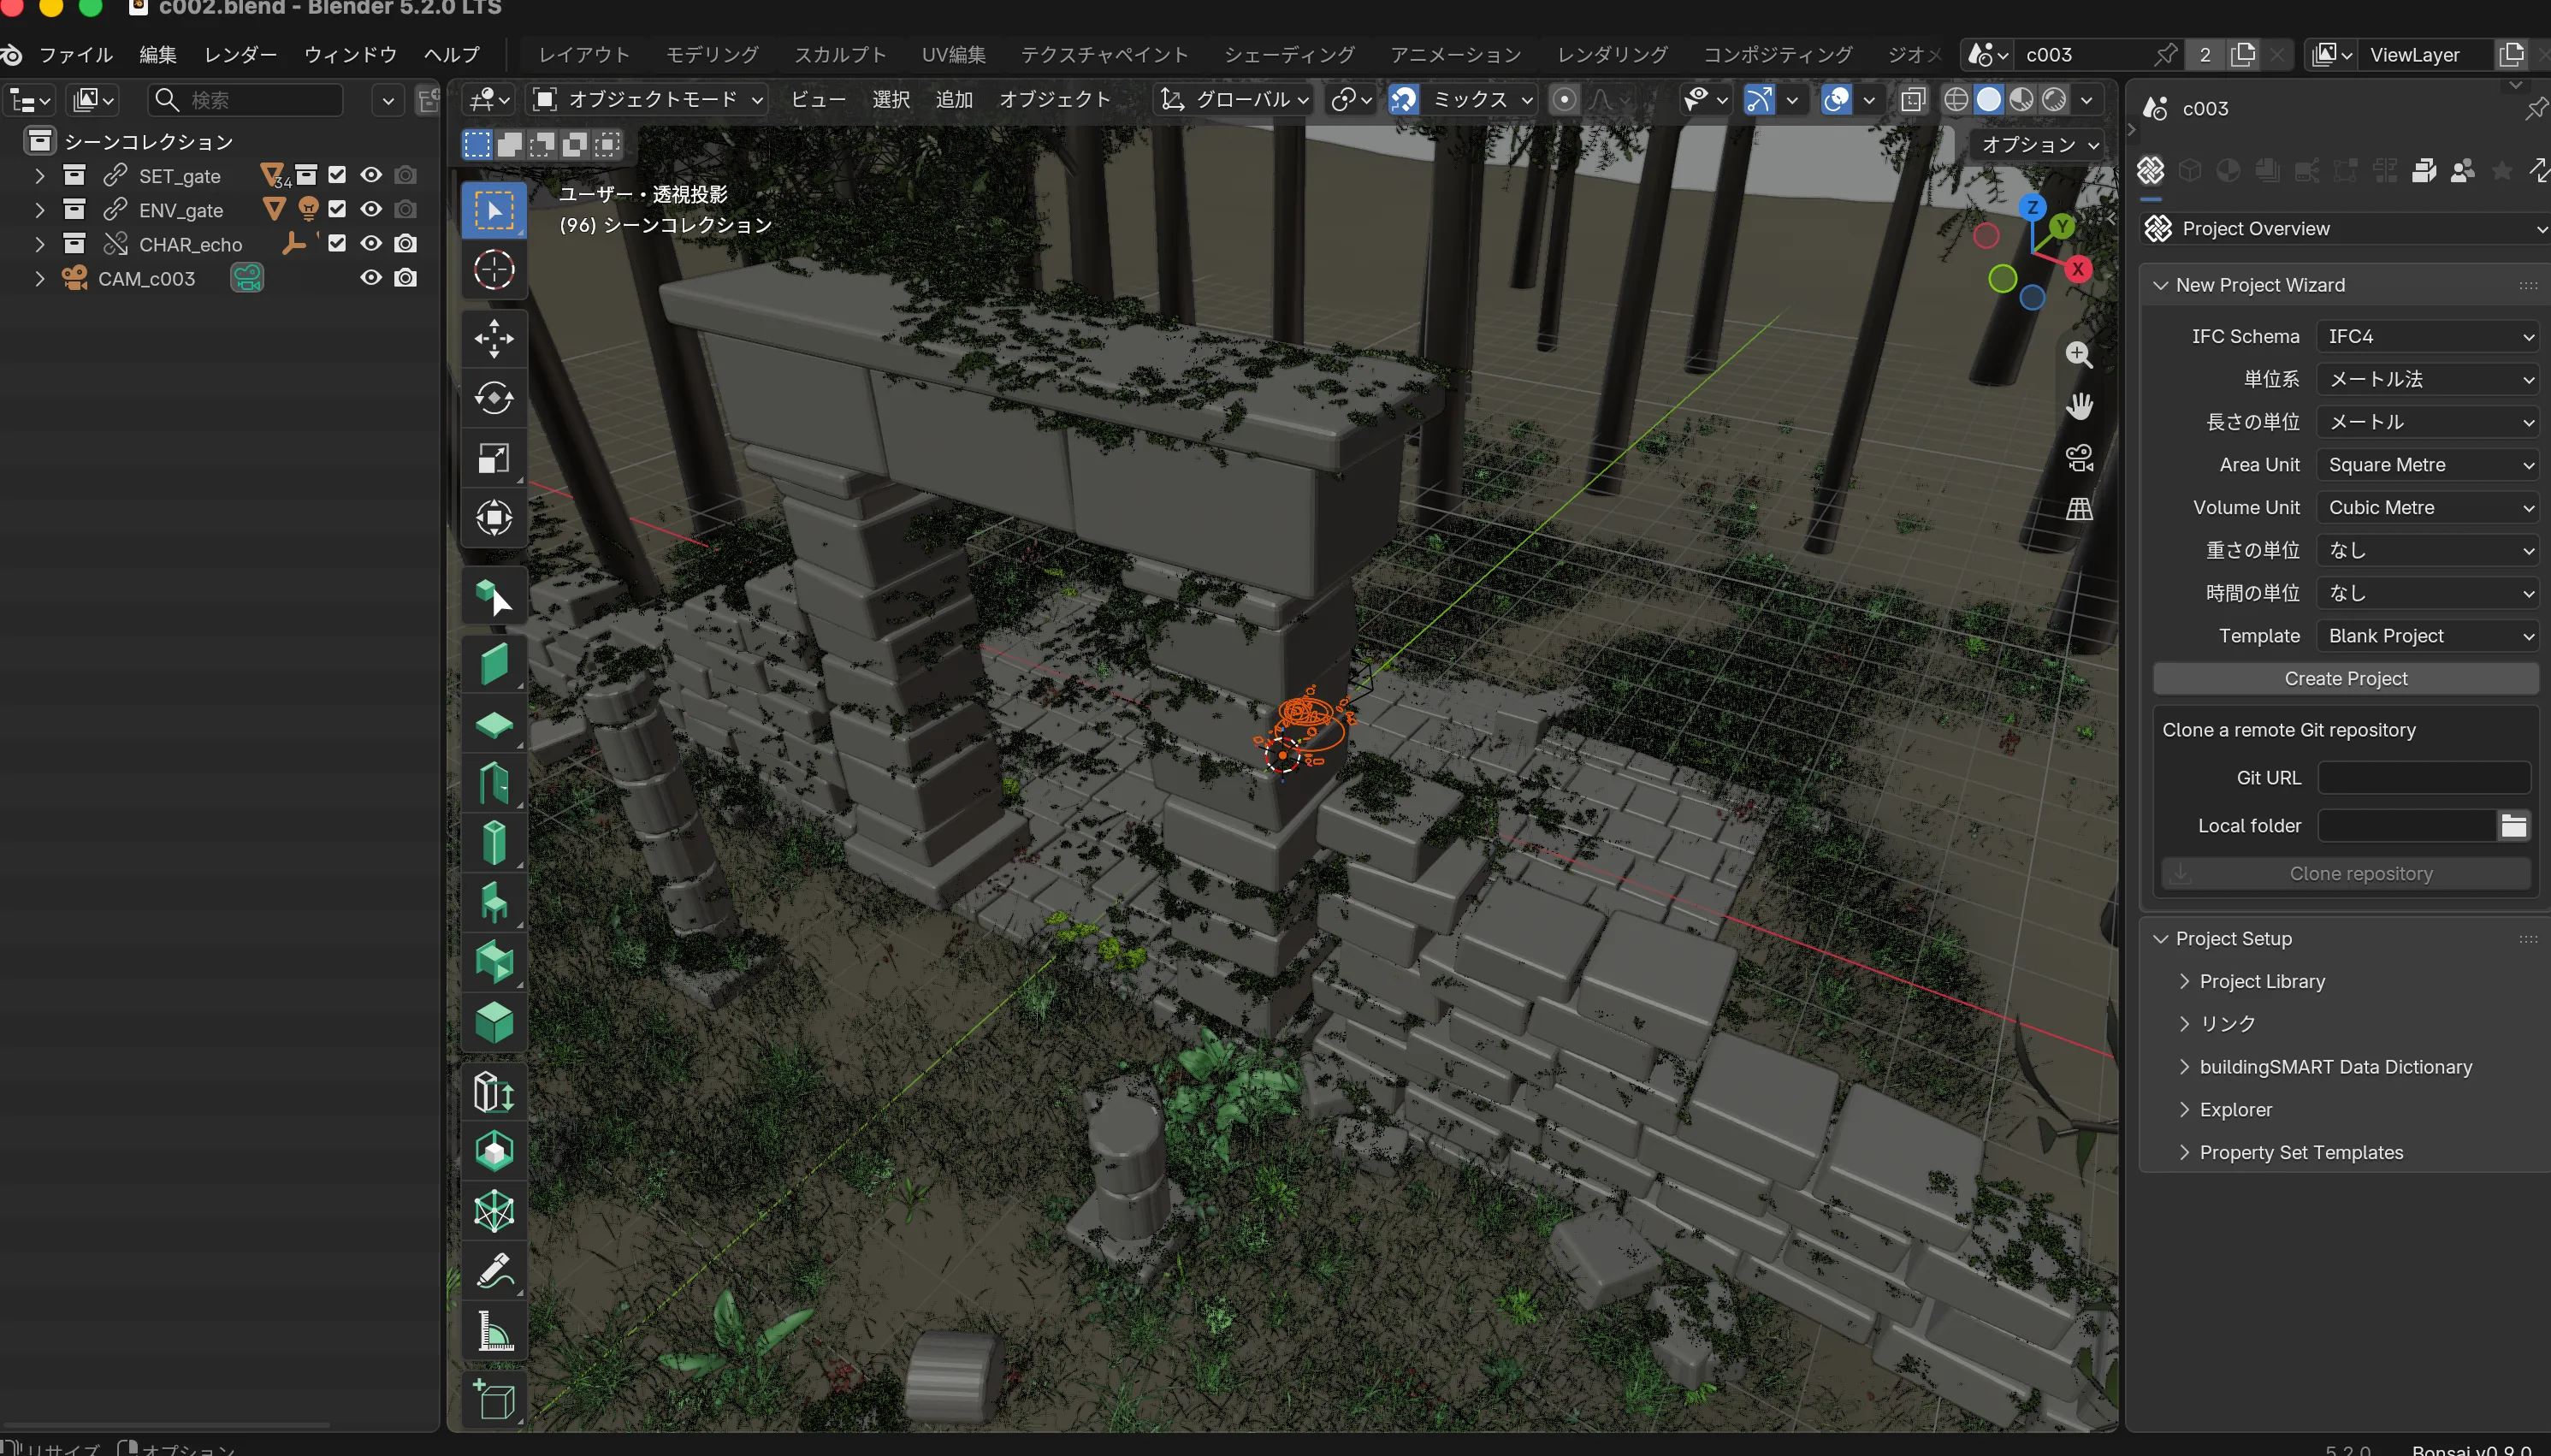2551x1456 pixels.
Task: Switch to the シェーディング workspace tab
Action: (1289, 55)
